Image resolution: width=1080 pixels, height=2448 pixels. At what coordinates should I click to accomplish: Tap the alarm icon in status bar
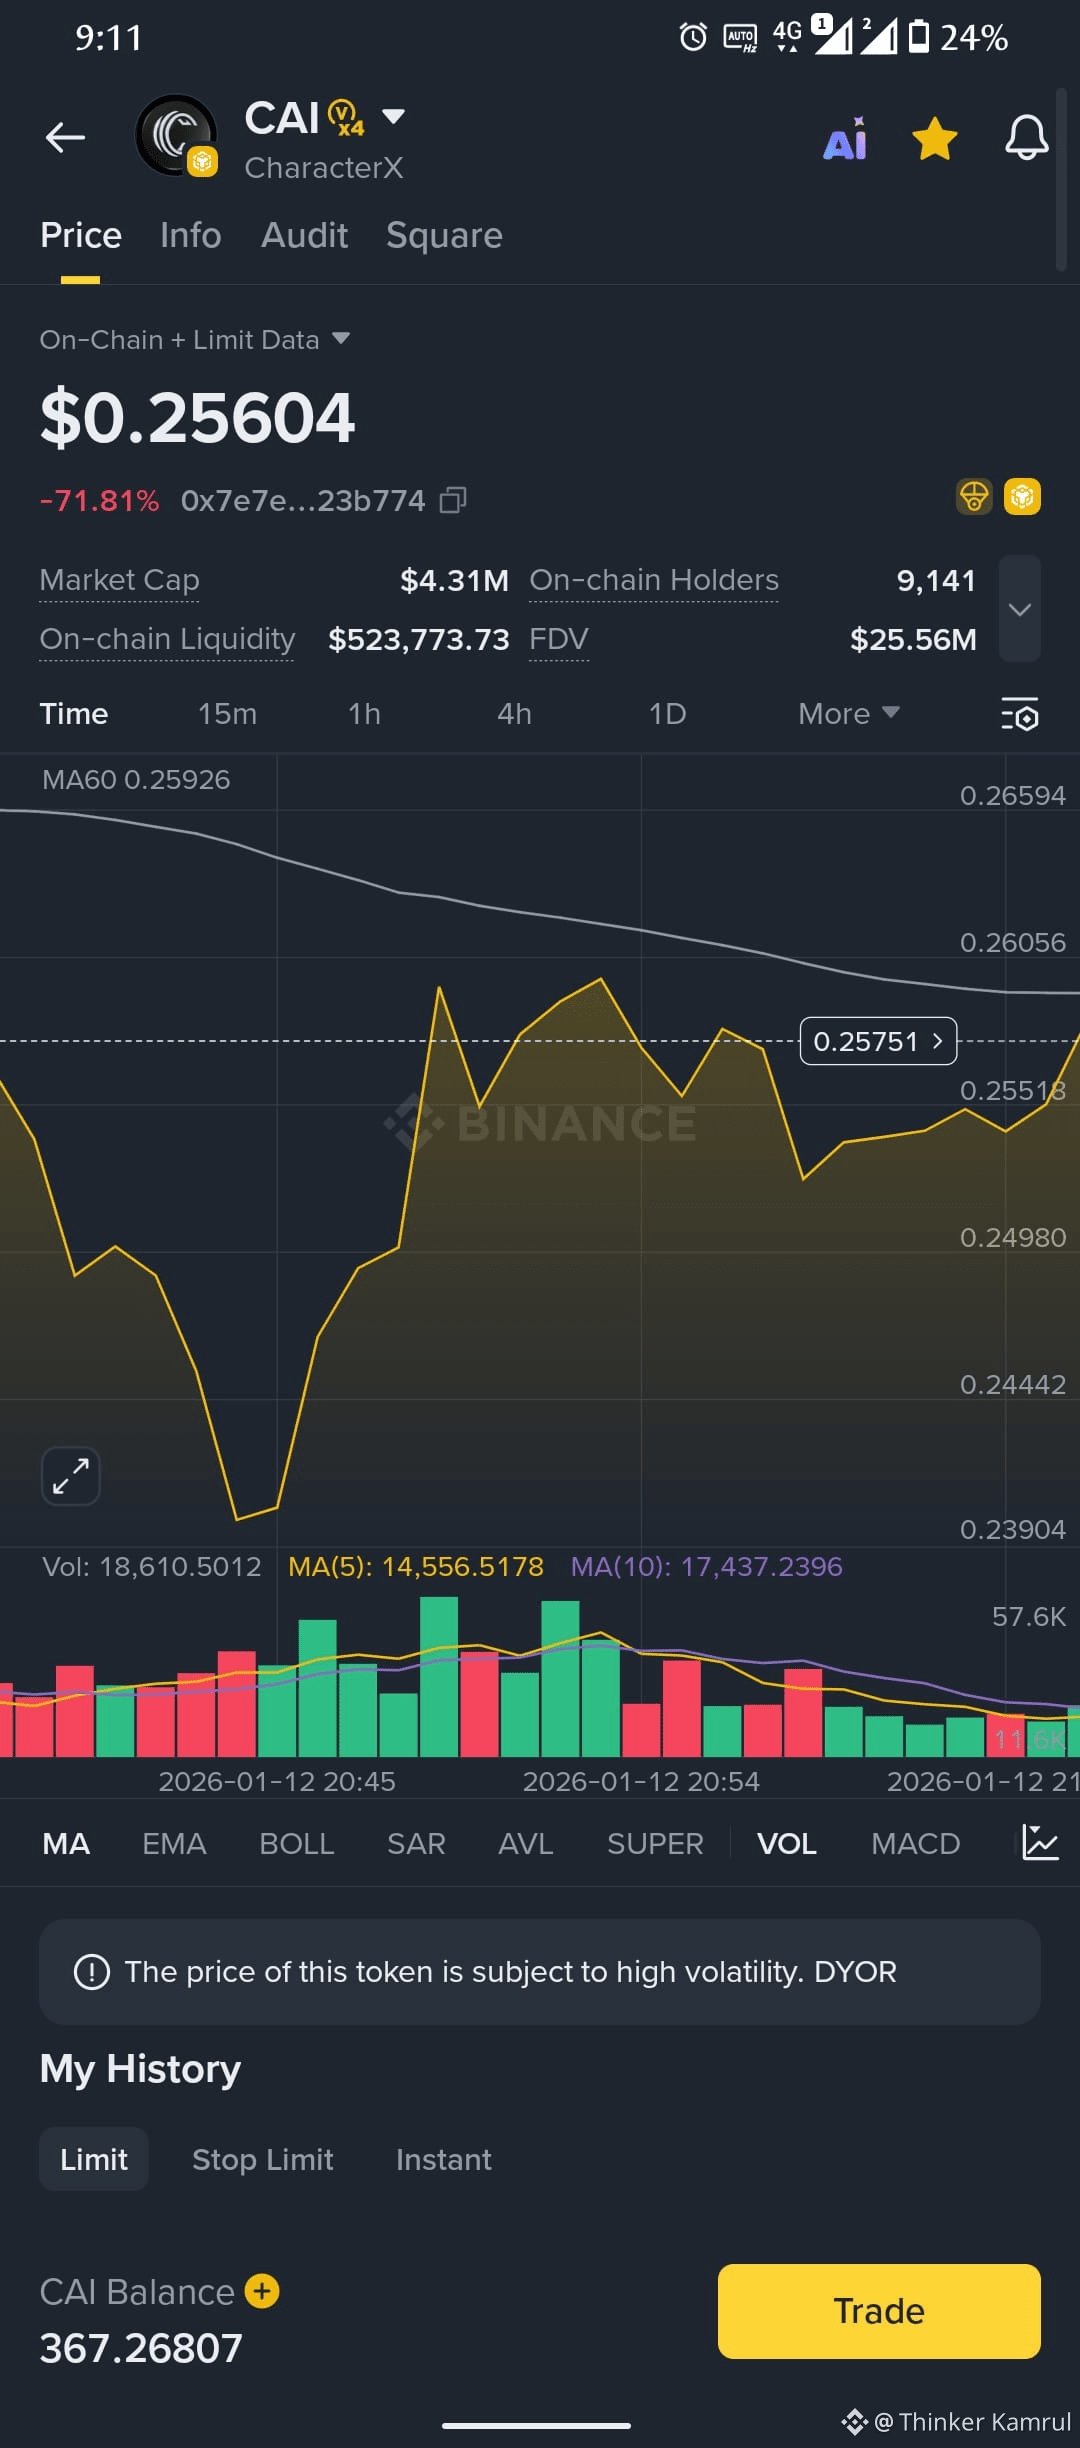693,37
